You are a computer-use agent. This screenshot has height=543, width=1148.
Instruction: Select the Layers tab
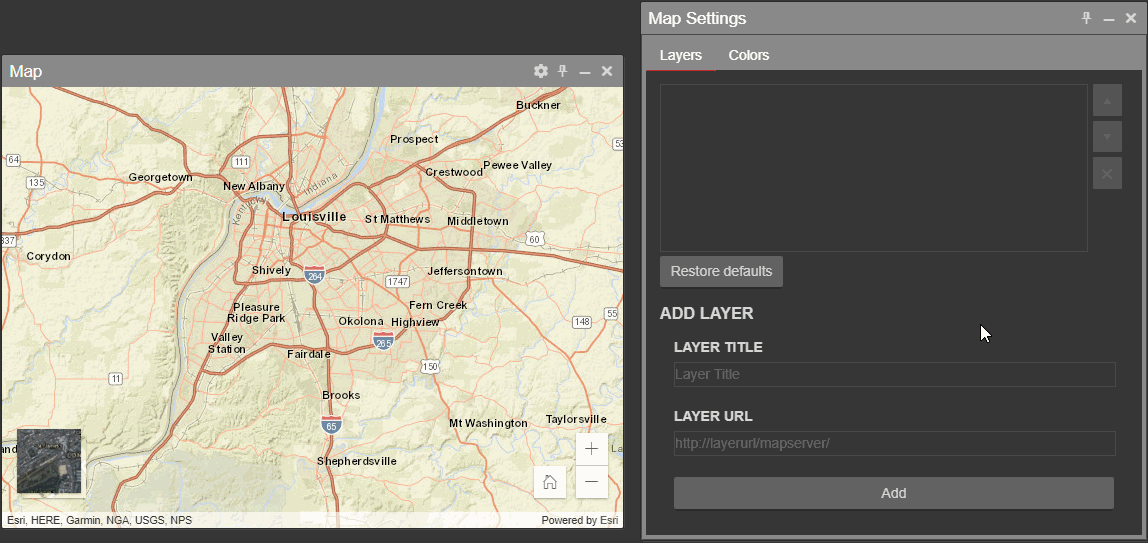[x=680, y=55]
